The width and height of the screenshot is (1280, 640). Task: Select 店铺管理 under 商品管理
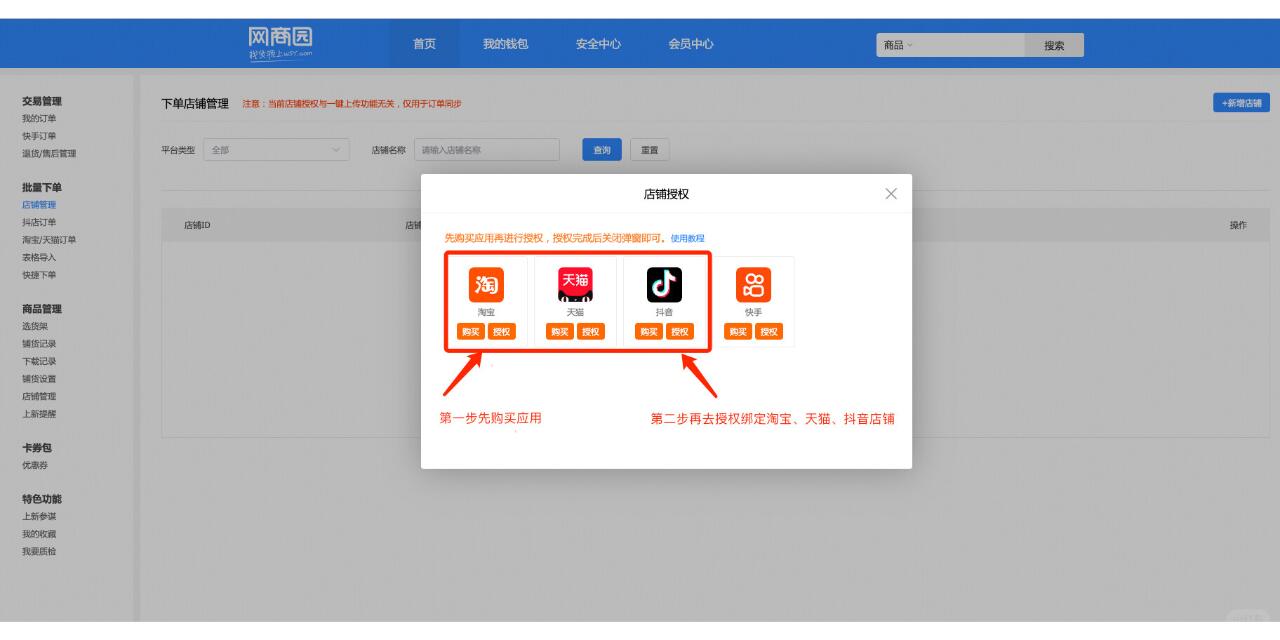pos(39,396)
